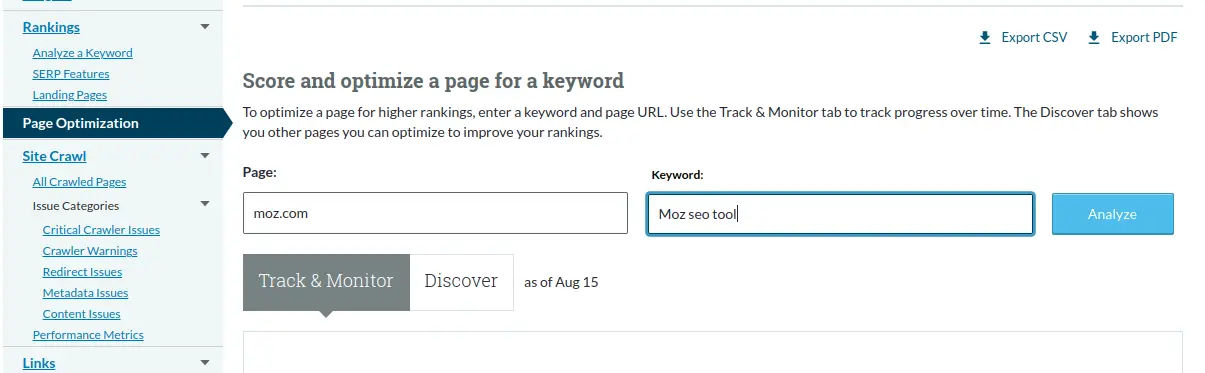
Task: Go to Landing Pages
Action: (69, 95)
